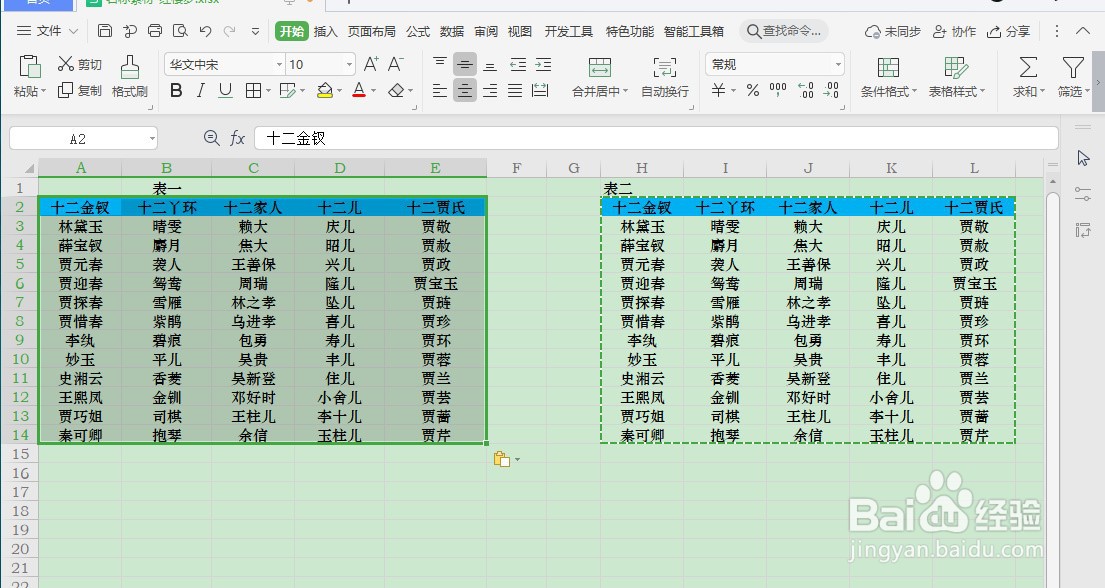
Task: Apply percent style
Action: pyautogui.click(x=753, y=90)
